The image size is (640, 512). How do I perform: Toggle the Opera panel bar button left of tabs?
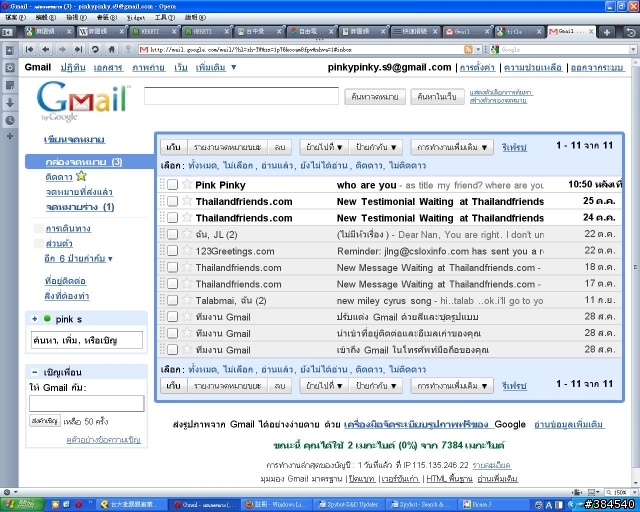pyautogui.click(x=7, y=32)
